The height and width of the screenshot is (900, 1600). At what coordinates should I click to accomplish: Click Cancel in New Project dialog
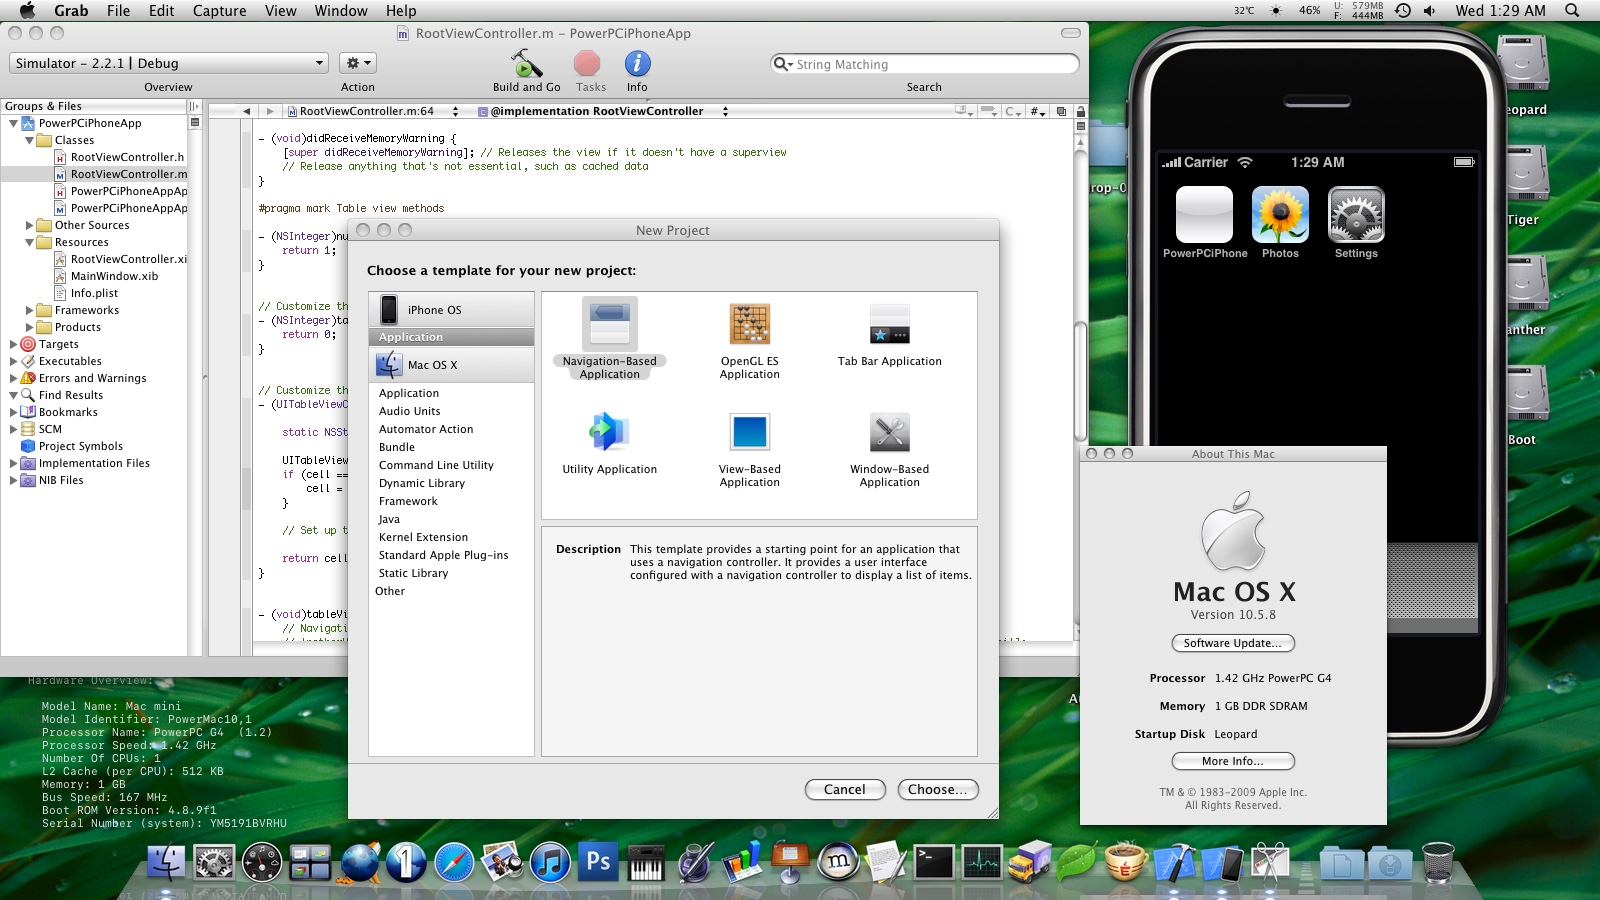tap(845, 789)
